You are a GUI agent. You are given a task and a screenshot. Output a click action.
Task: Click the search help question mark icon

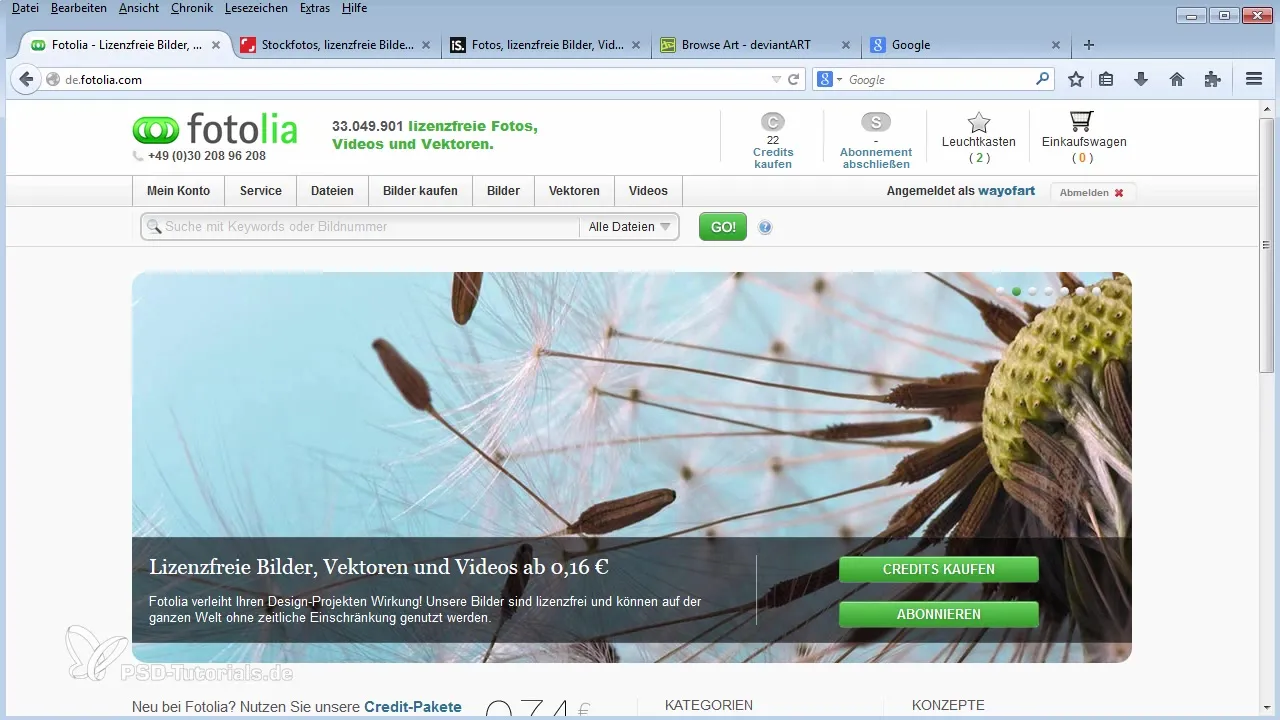pyautogui.click(x=765, y=227)
